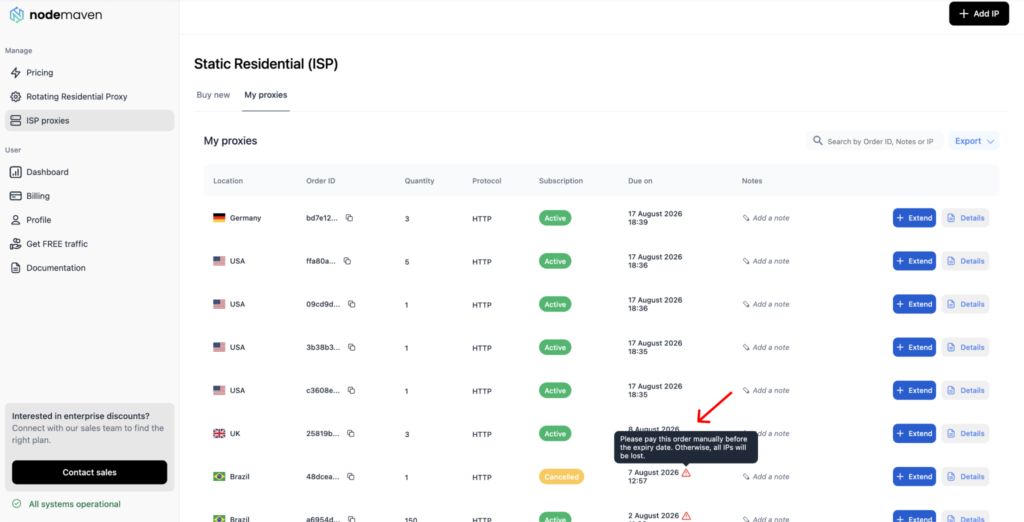Click the UK flag icon
The height and width of the screenshot is (522, 1024).
[219, 434]
